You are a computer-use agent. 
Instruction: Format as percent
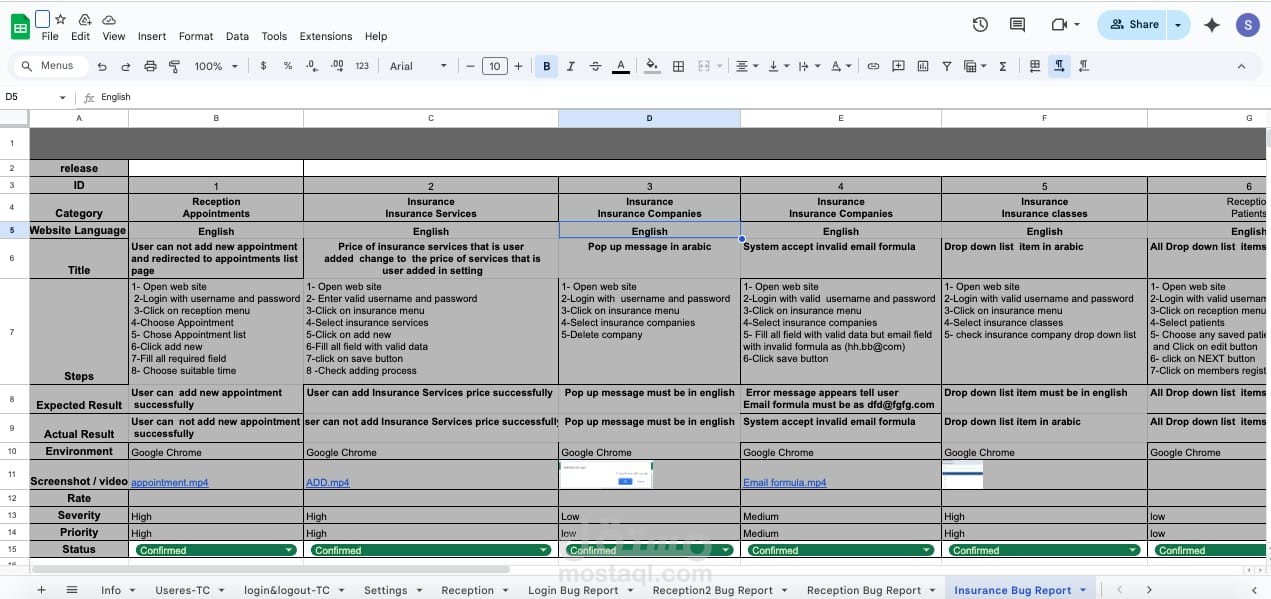click(x=288, y=66)
